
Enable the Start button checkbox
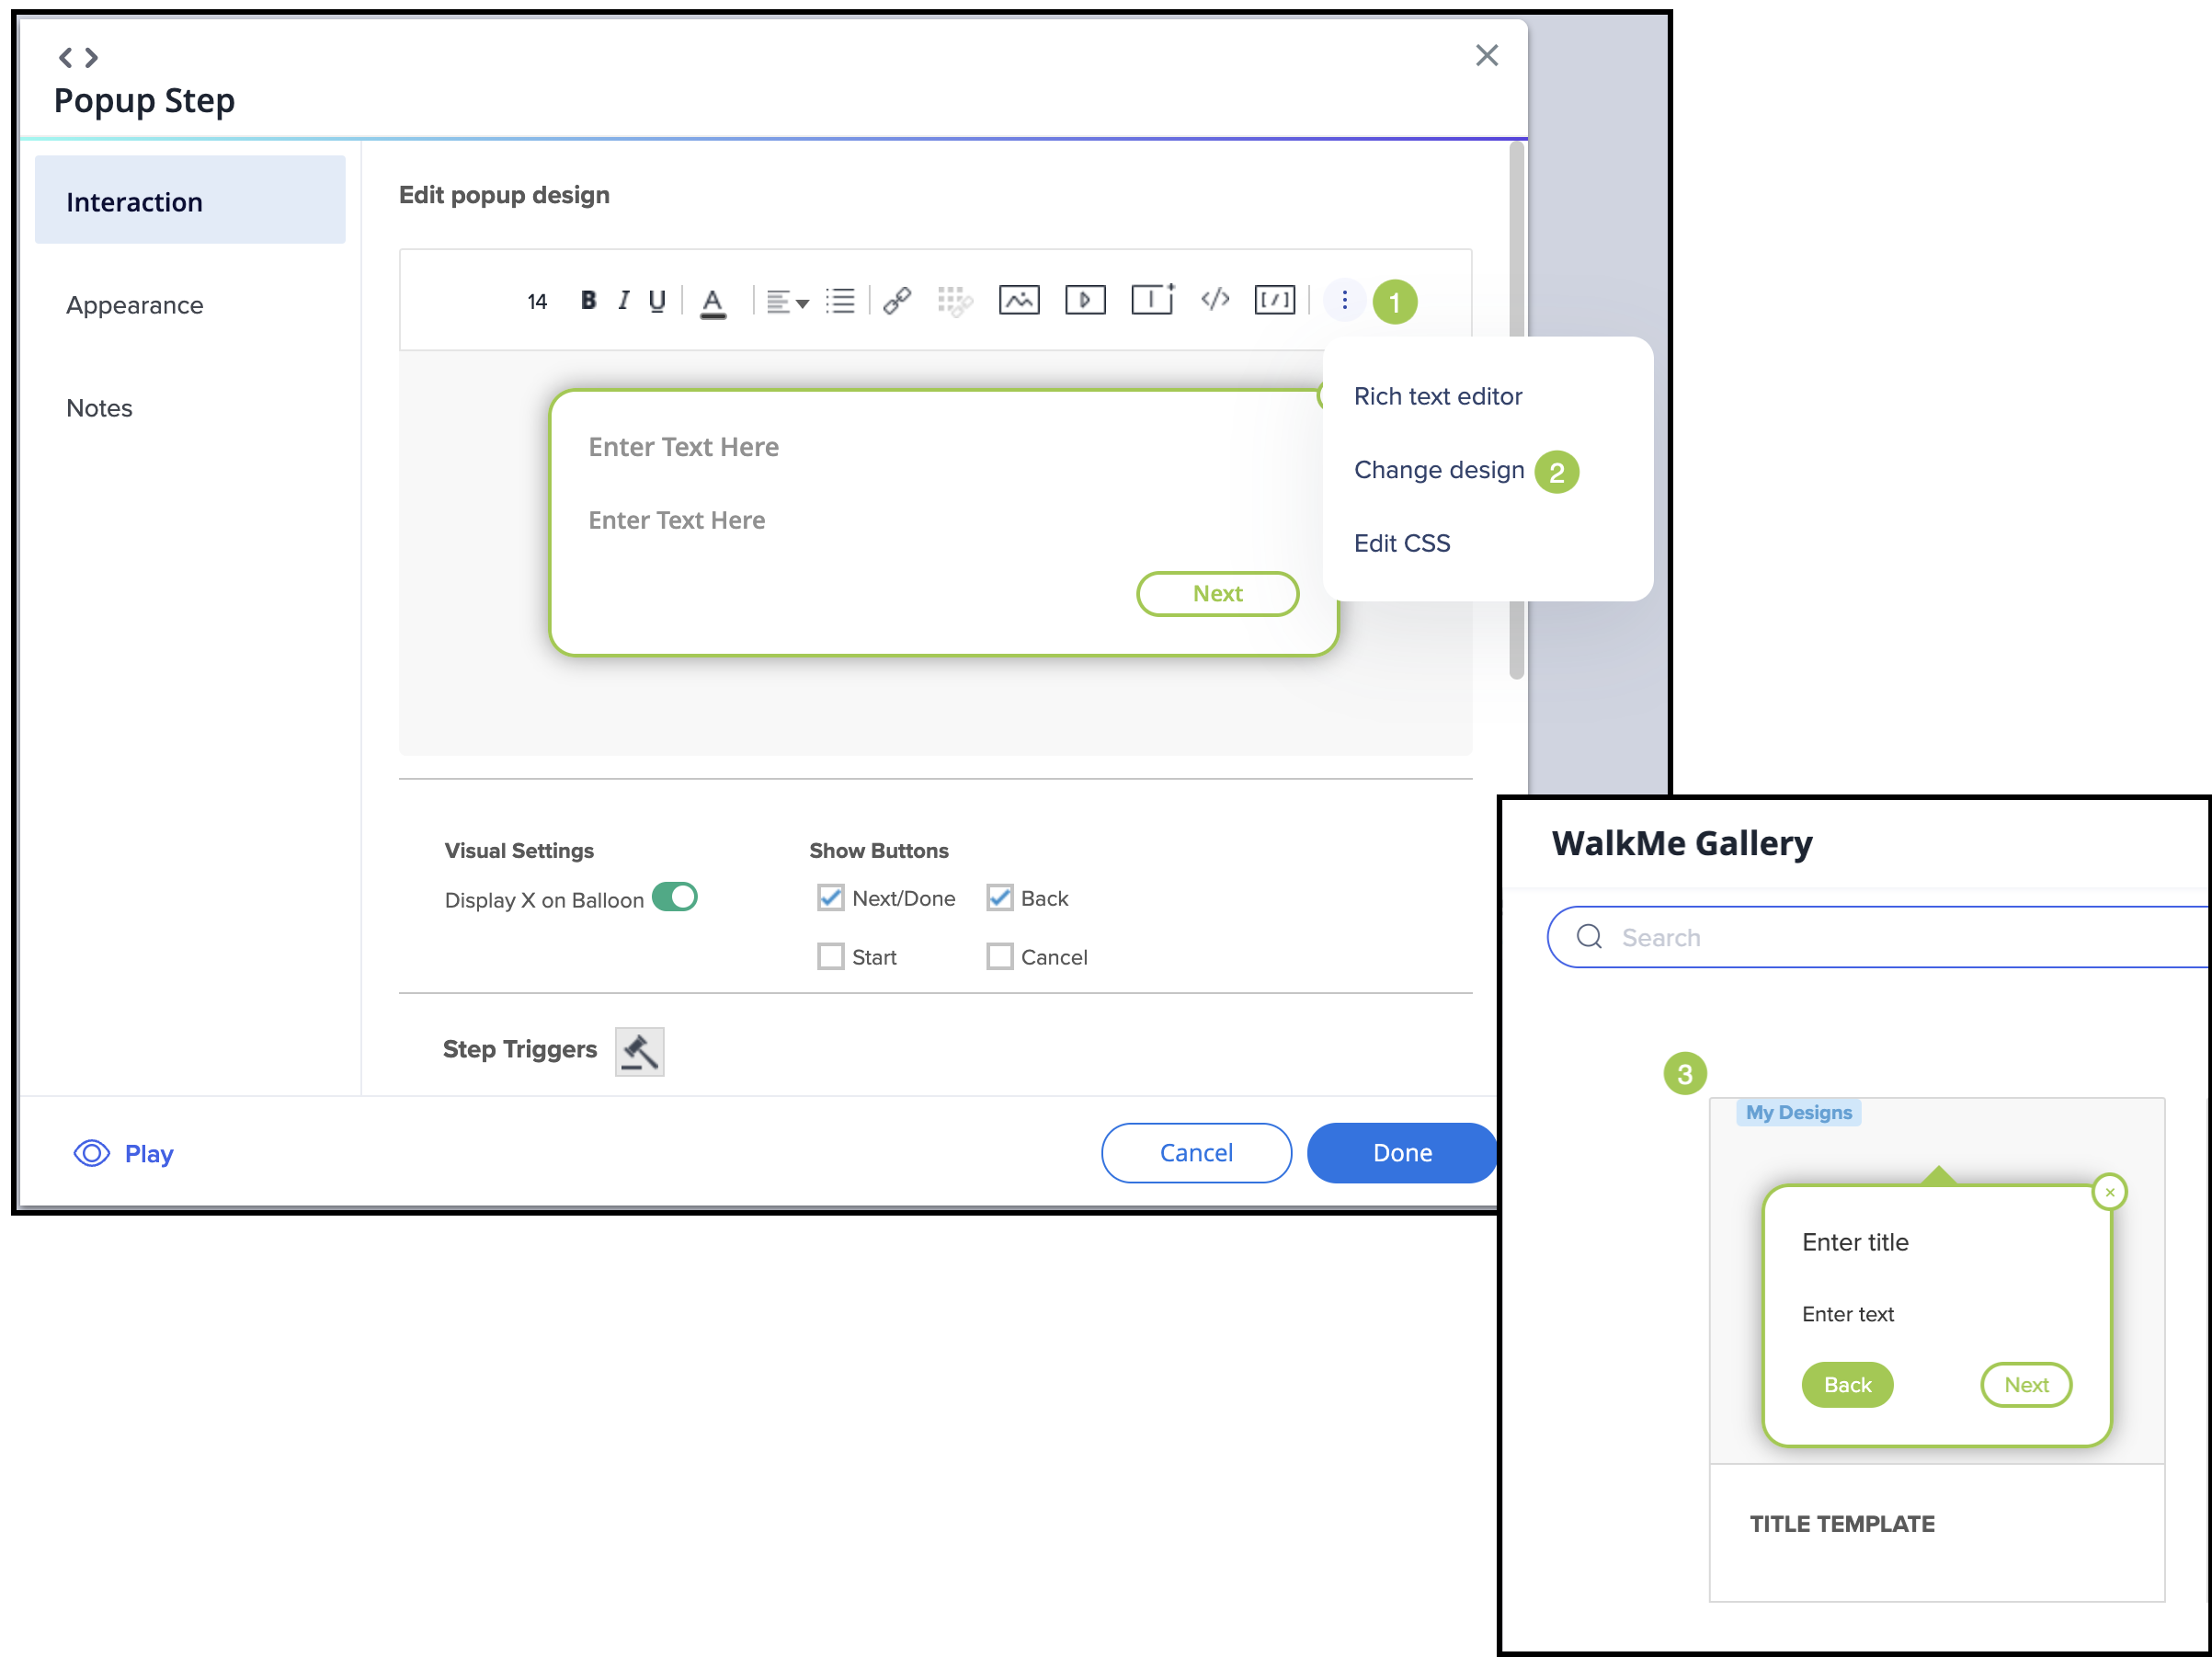point(831,957)
